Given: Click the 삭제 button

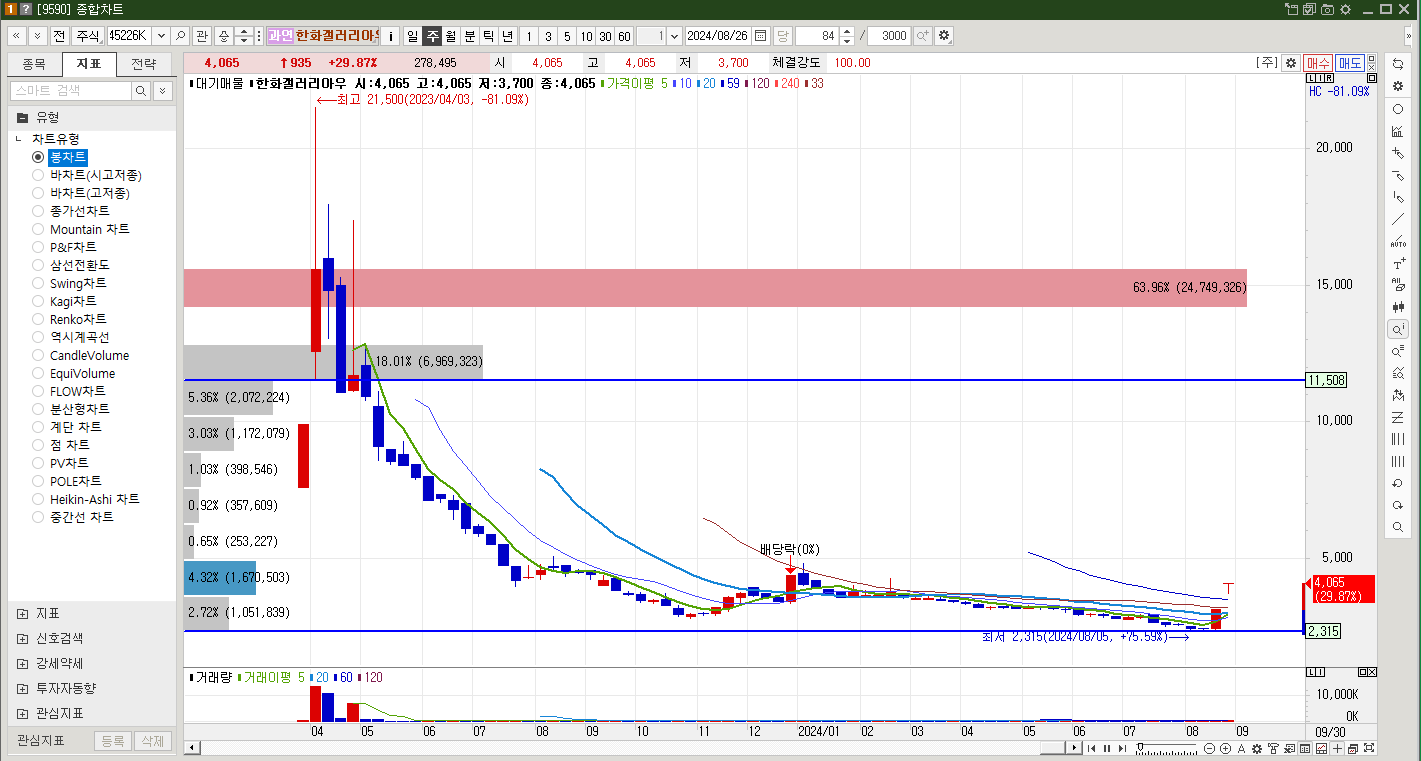Looking at the screenshot, I should click(153, 741).
